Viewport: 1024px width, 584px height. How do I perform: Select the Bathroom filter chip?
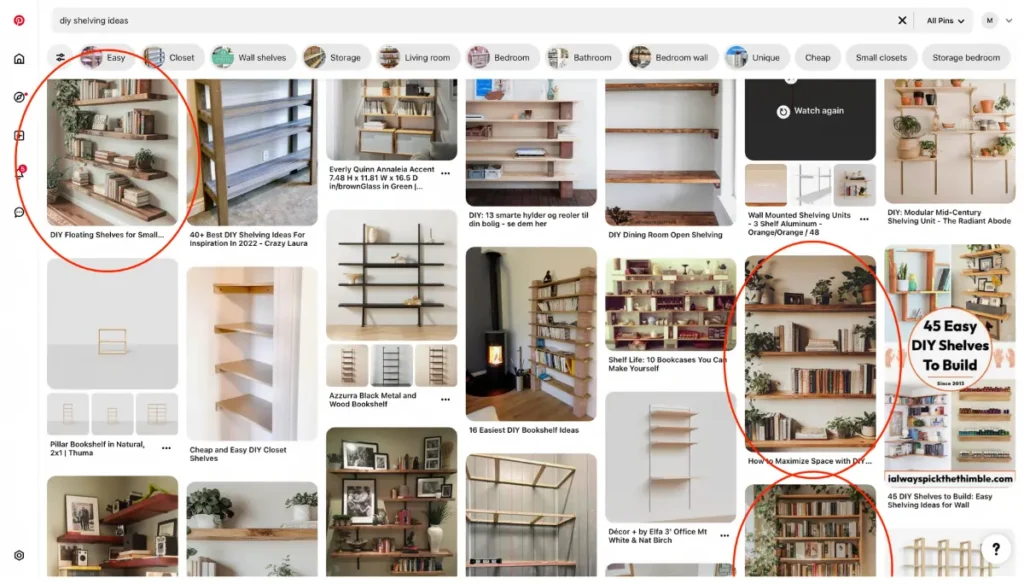click(x=583, y=57)
